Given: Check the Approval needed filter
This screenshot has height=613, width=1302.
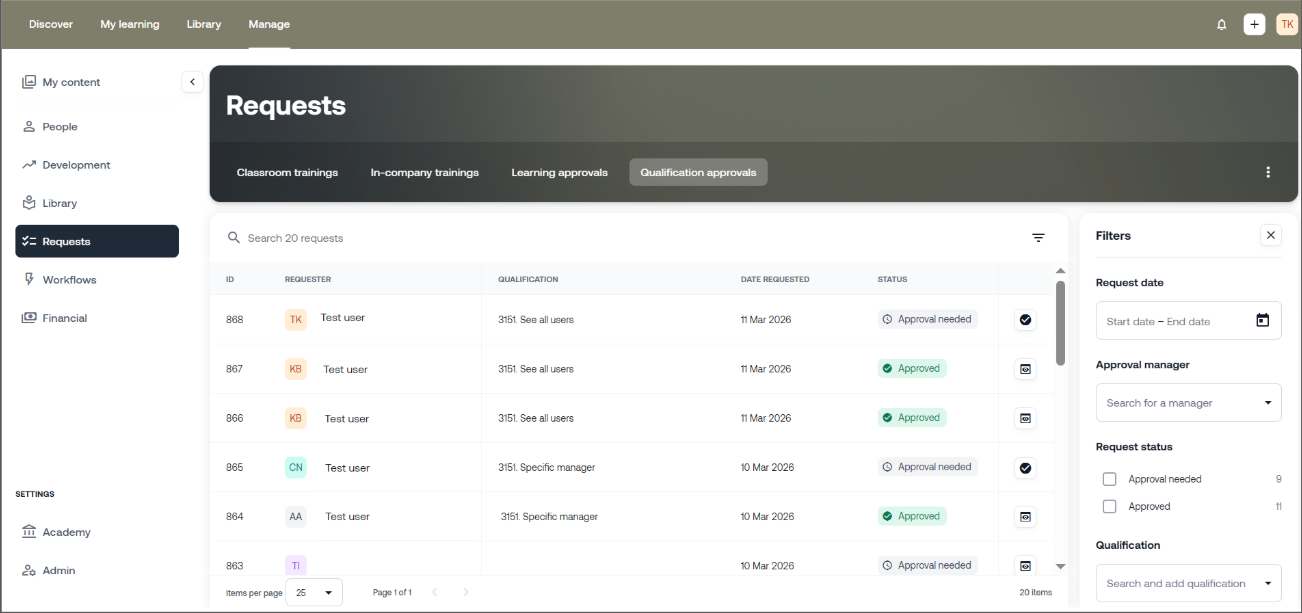Looking at the screenshot, I should 1109,479.
